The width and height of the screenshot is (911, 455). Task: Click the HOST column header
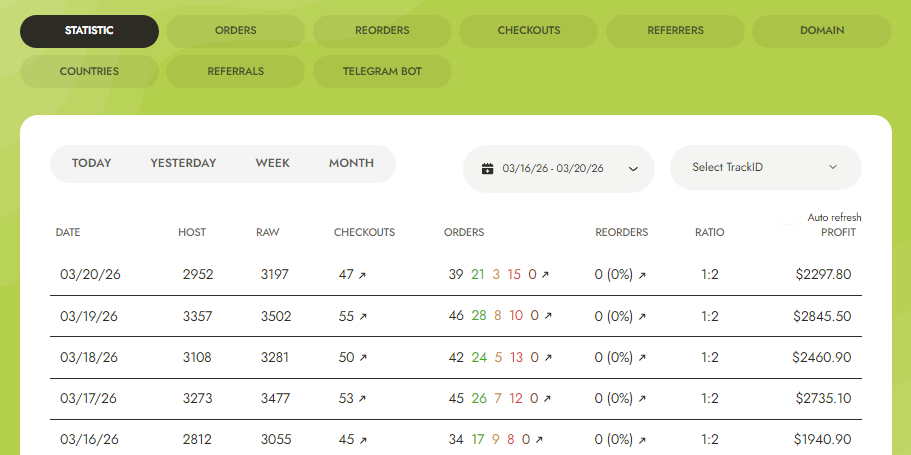tap(192, 232)
